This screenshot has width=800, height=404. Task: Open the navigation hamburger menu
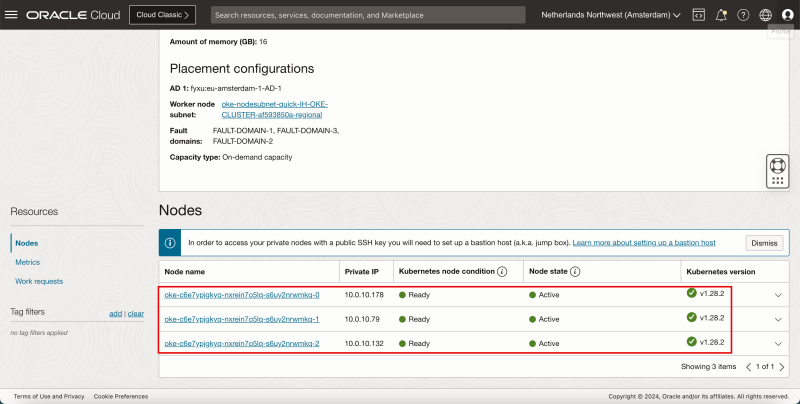point(12,15)
